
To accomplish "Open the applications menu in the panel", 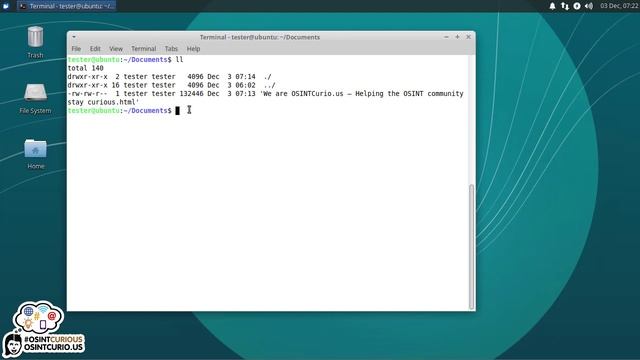I will (6, 6).
